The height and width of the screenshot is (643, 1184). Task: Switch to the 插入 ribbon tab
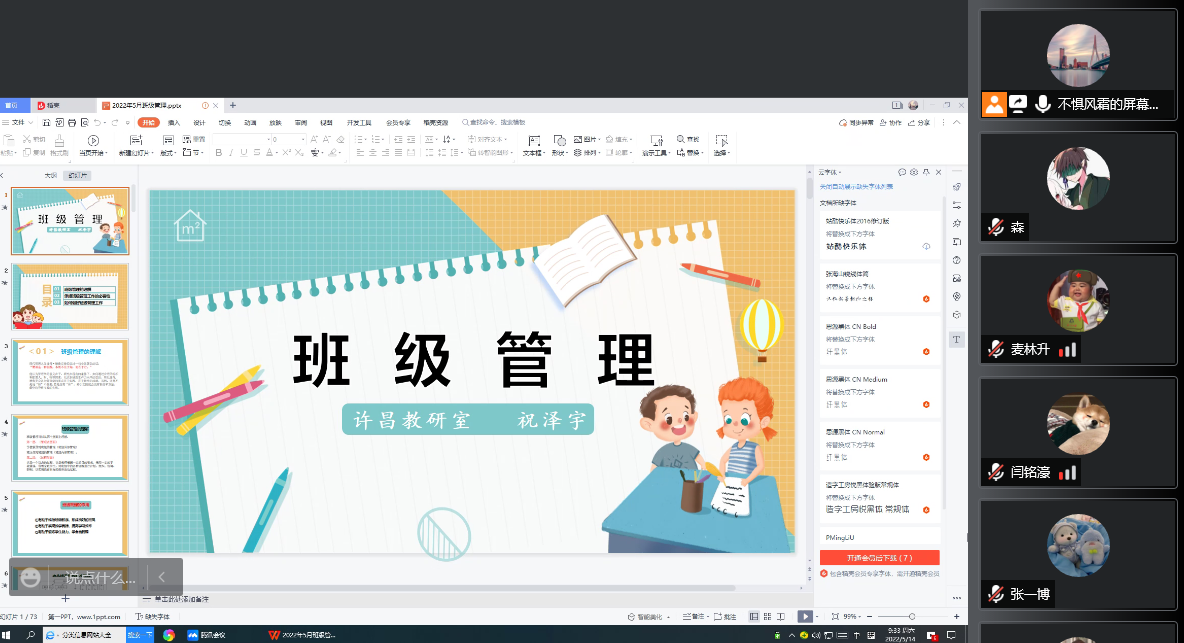coord(174,122)
